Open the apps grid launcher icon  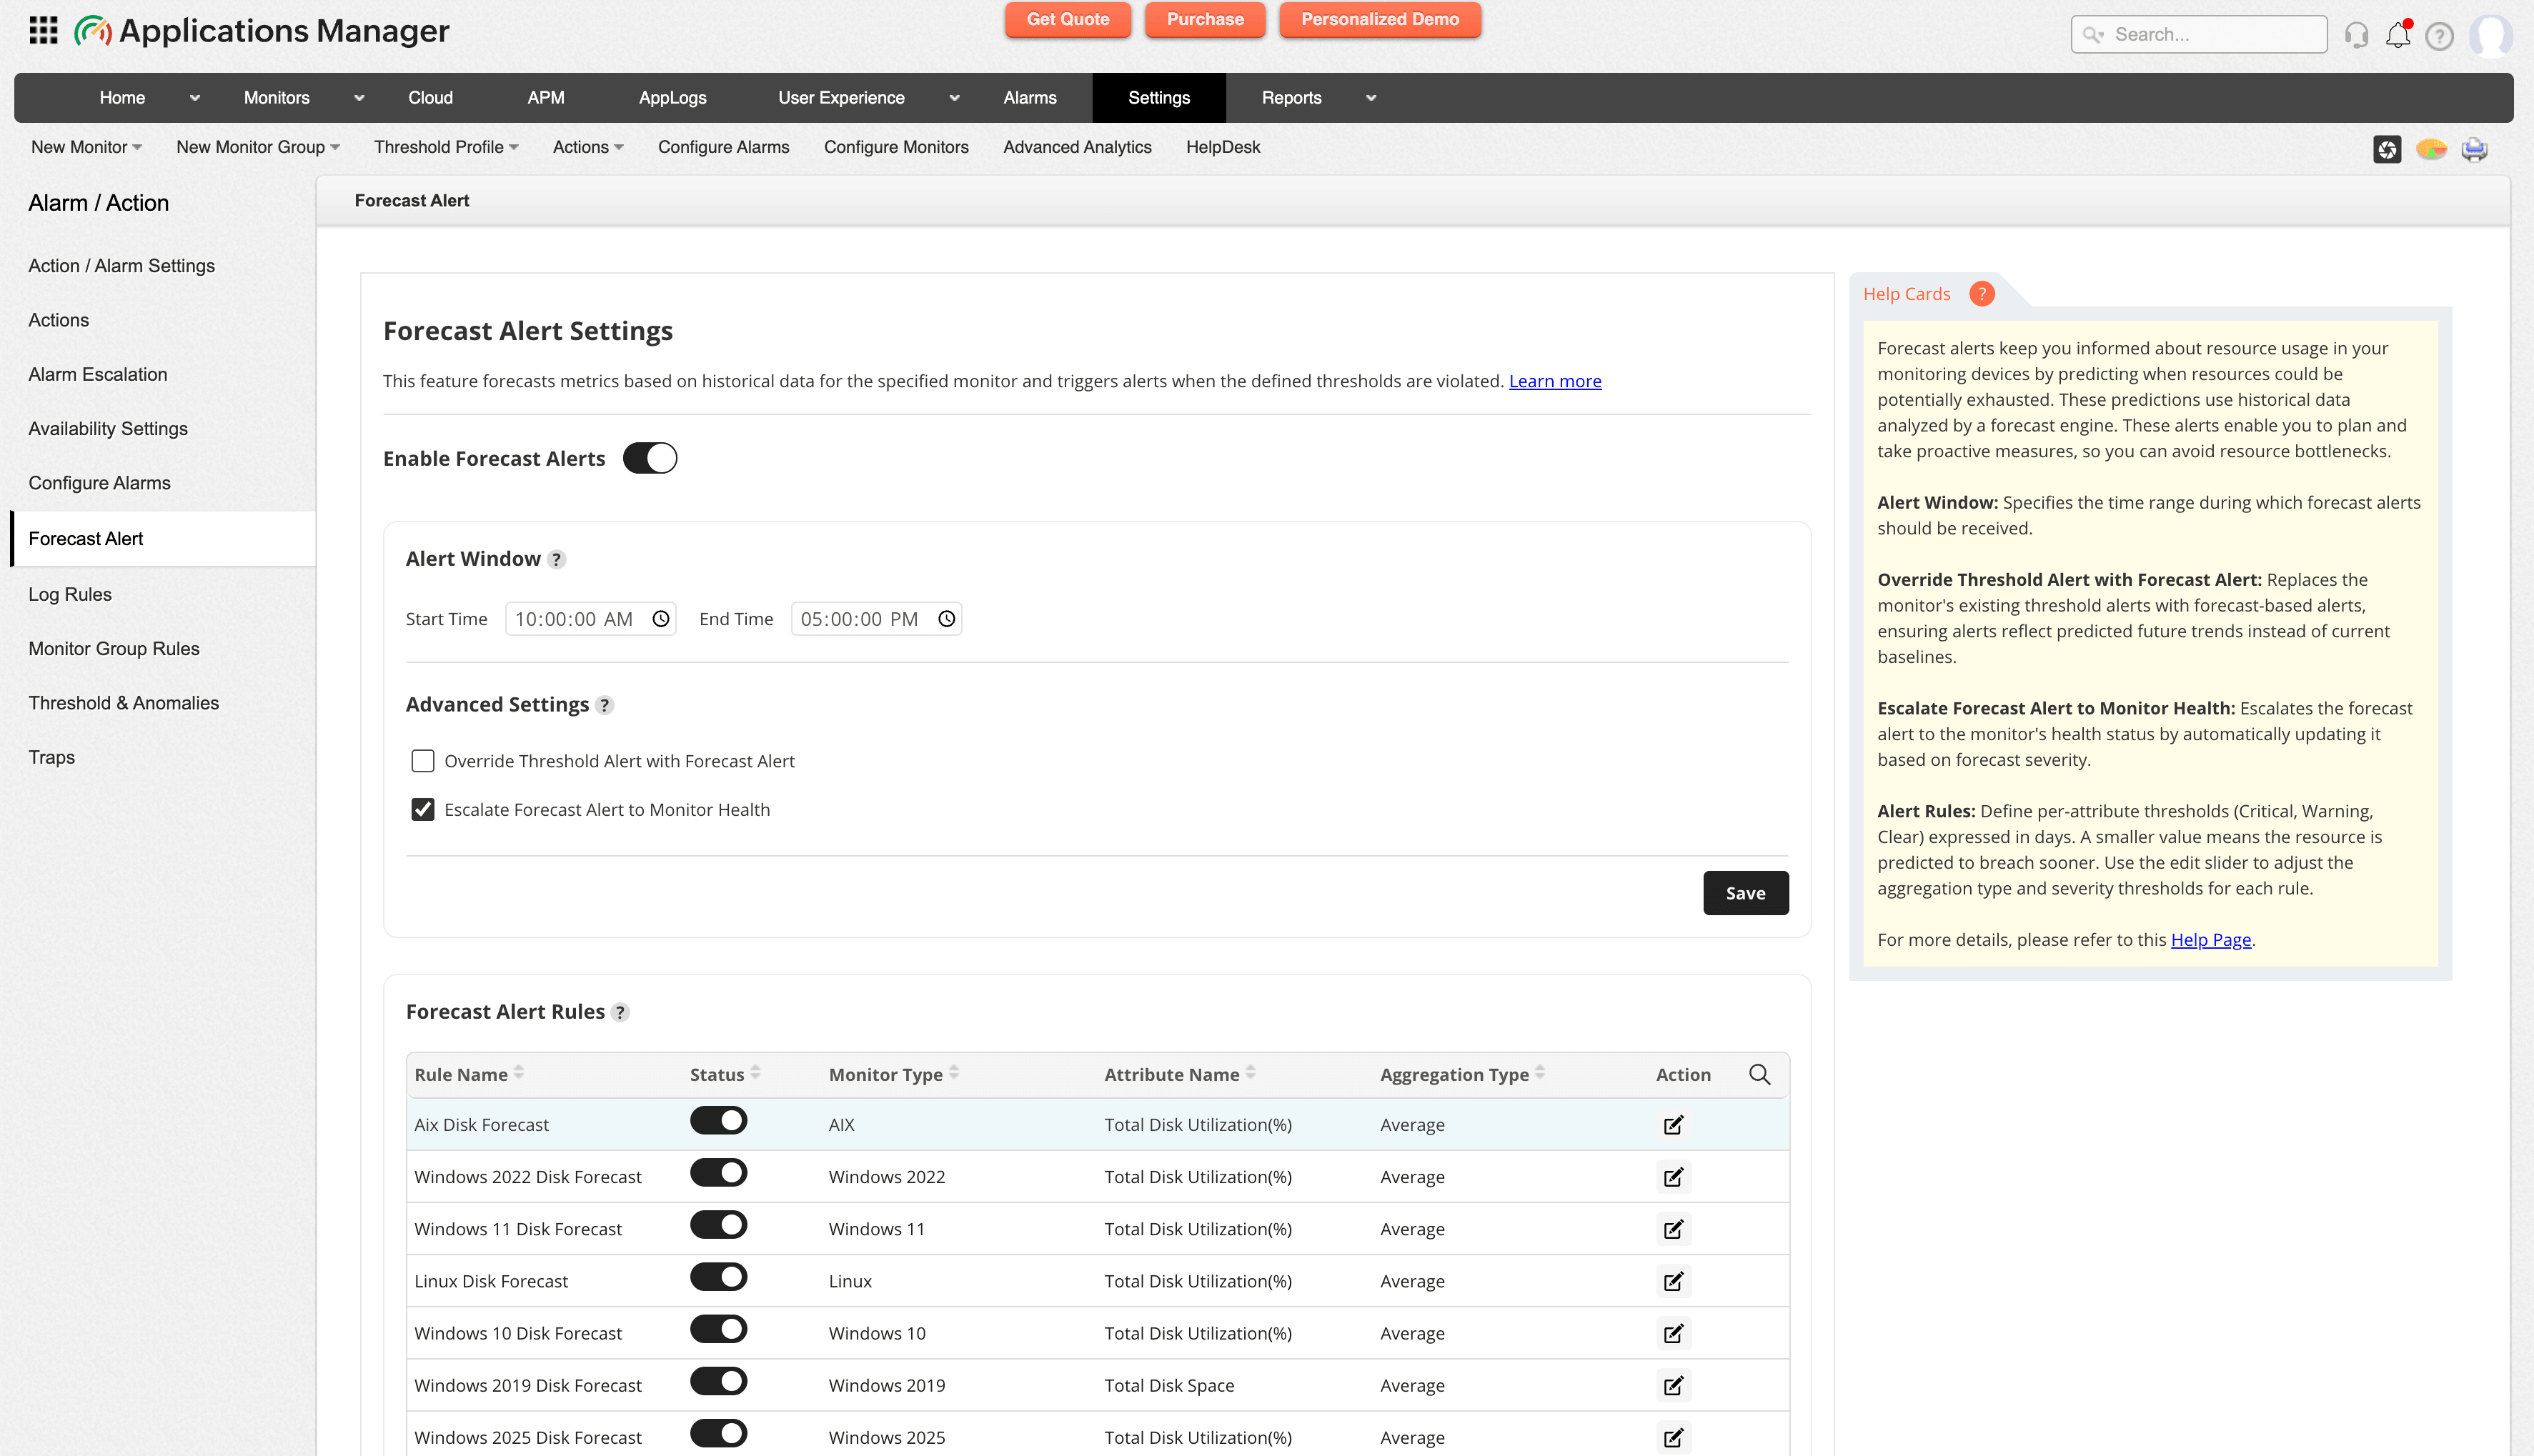coord(43,30)
